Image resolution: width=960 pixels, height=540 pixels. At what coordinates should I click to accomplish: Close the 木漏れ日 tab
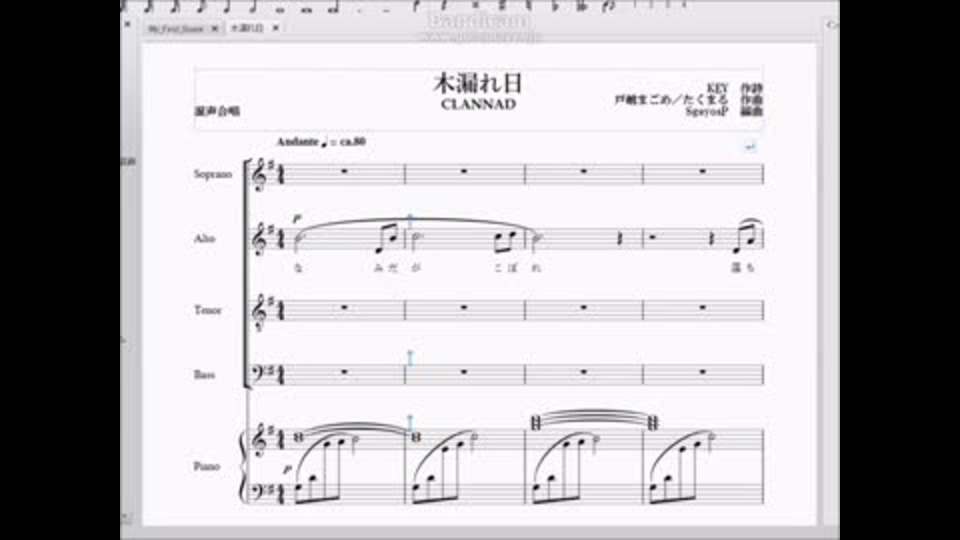pyautogui.click(x=276, y=28)
